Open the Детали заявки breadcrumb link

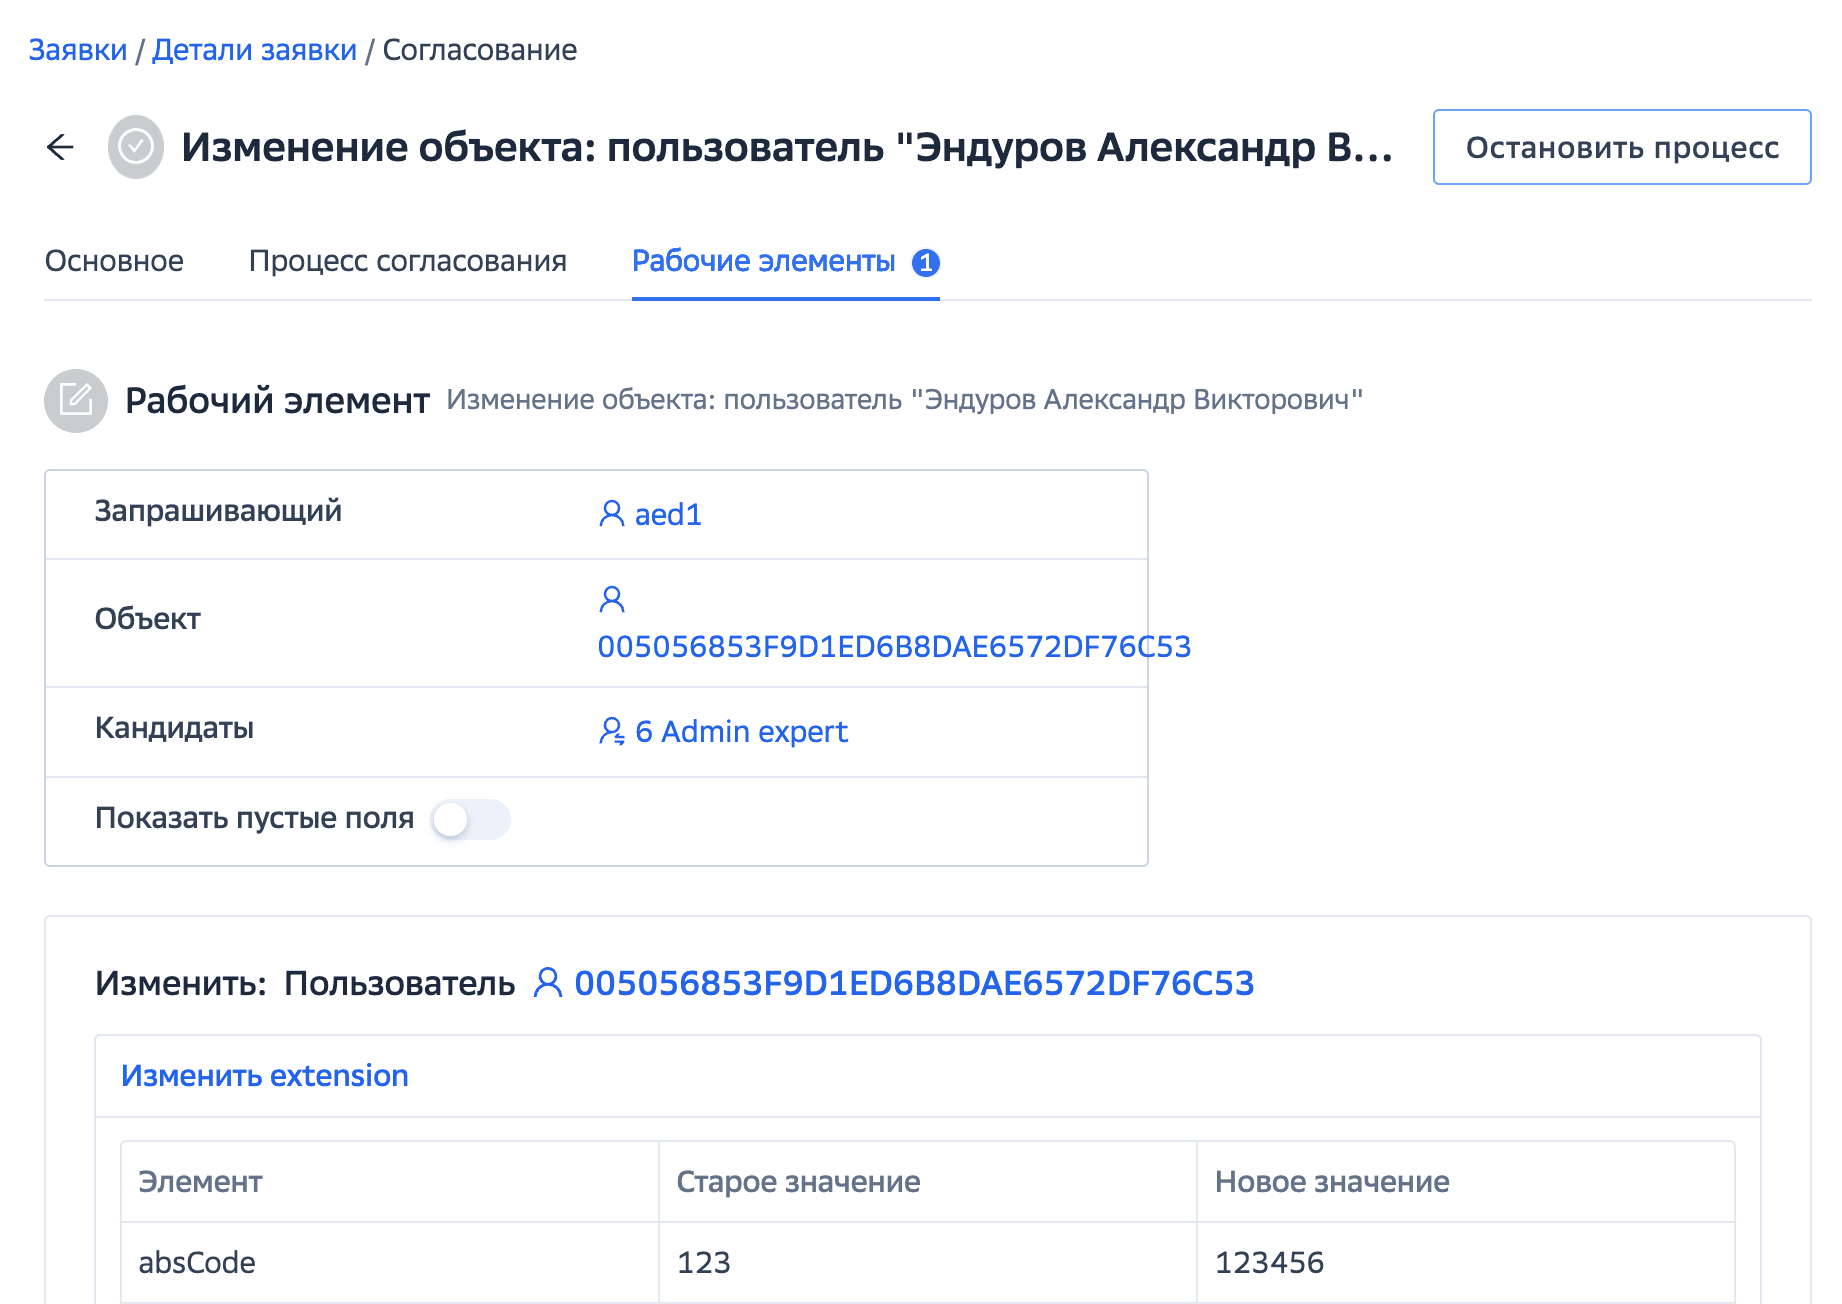tap(254, 50)
